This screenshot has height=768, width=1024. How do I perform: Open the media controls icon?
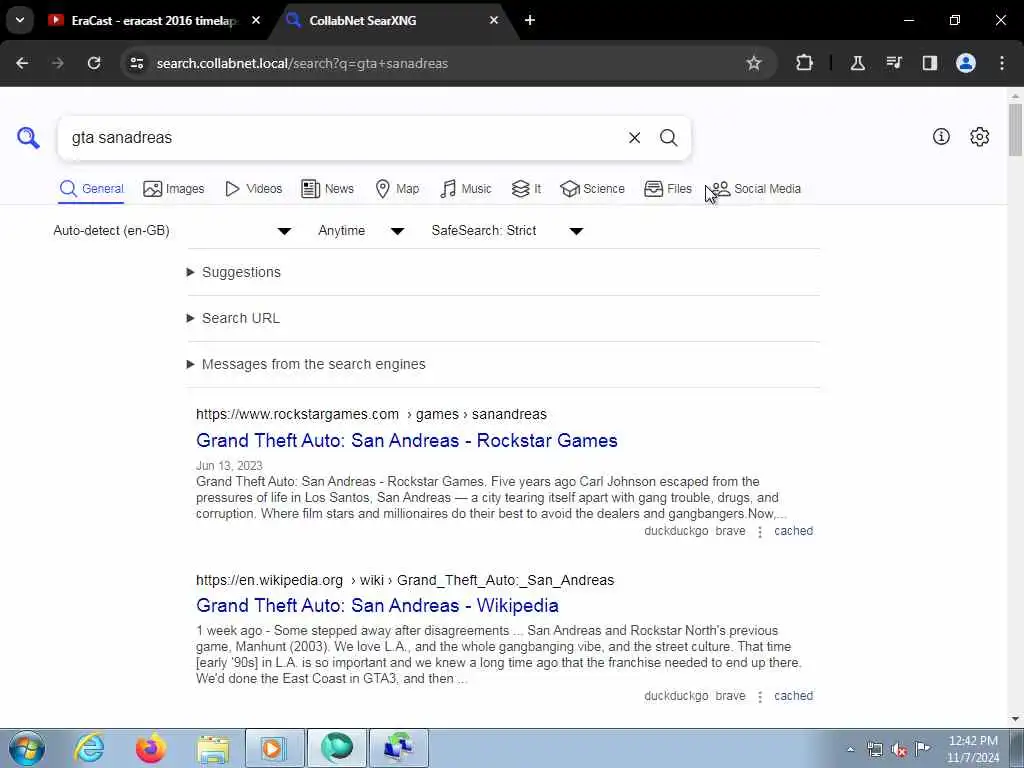tap(893, 63)
